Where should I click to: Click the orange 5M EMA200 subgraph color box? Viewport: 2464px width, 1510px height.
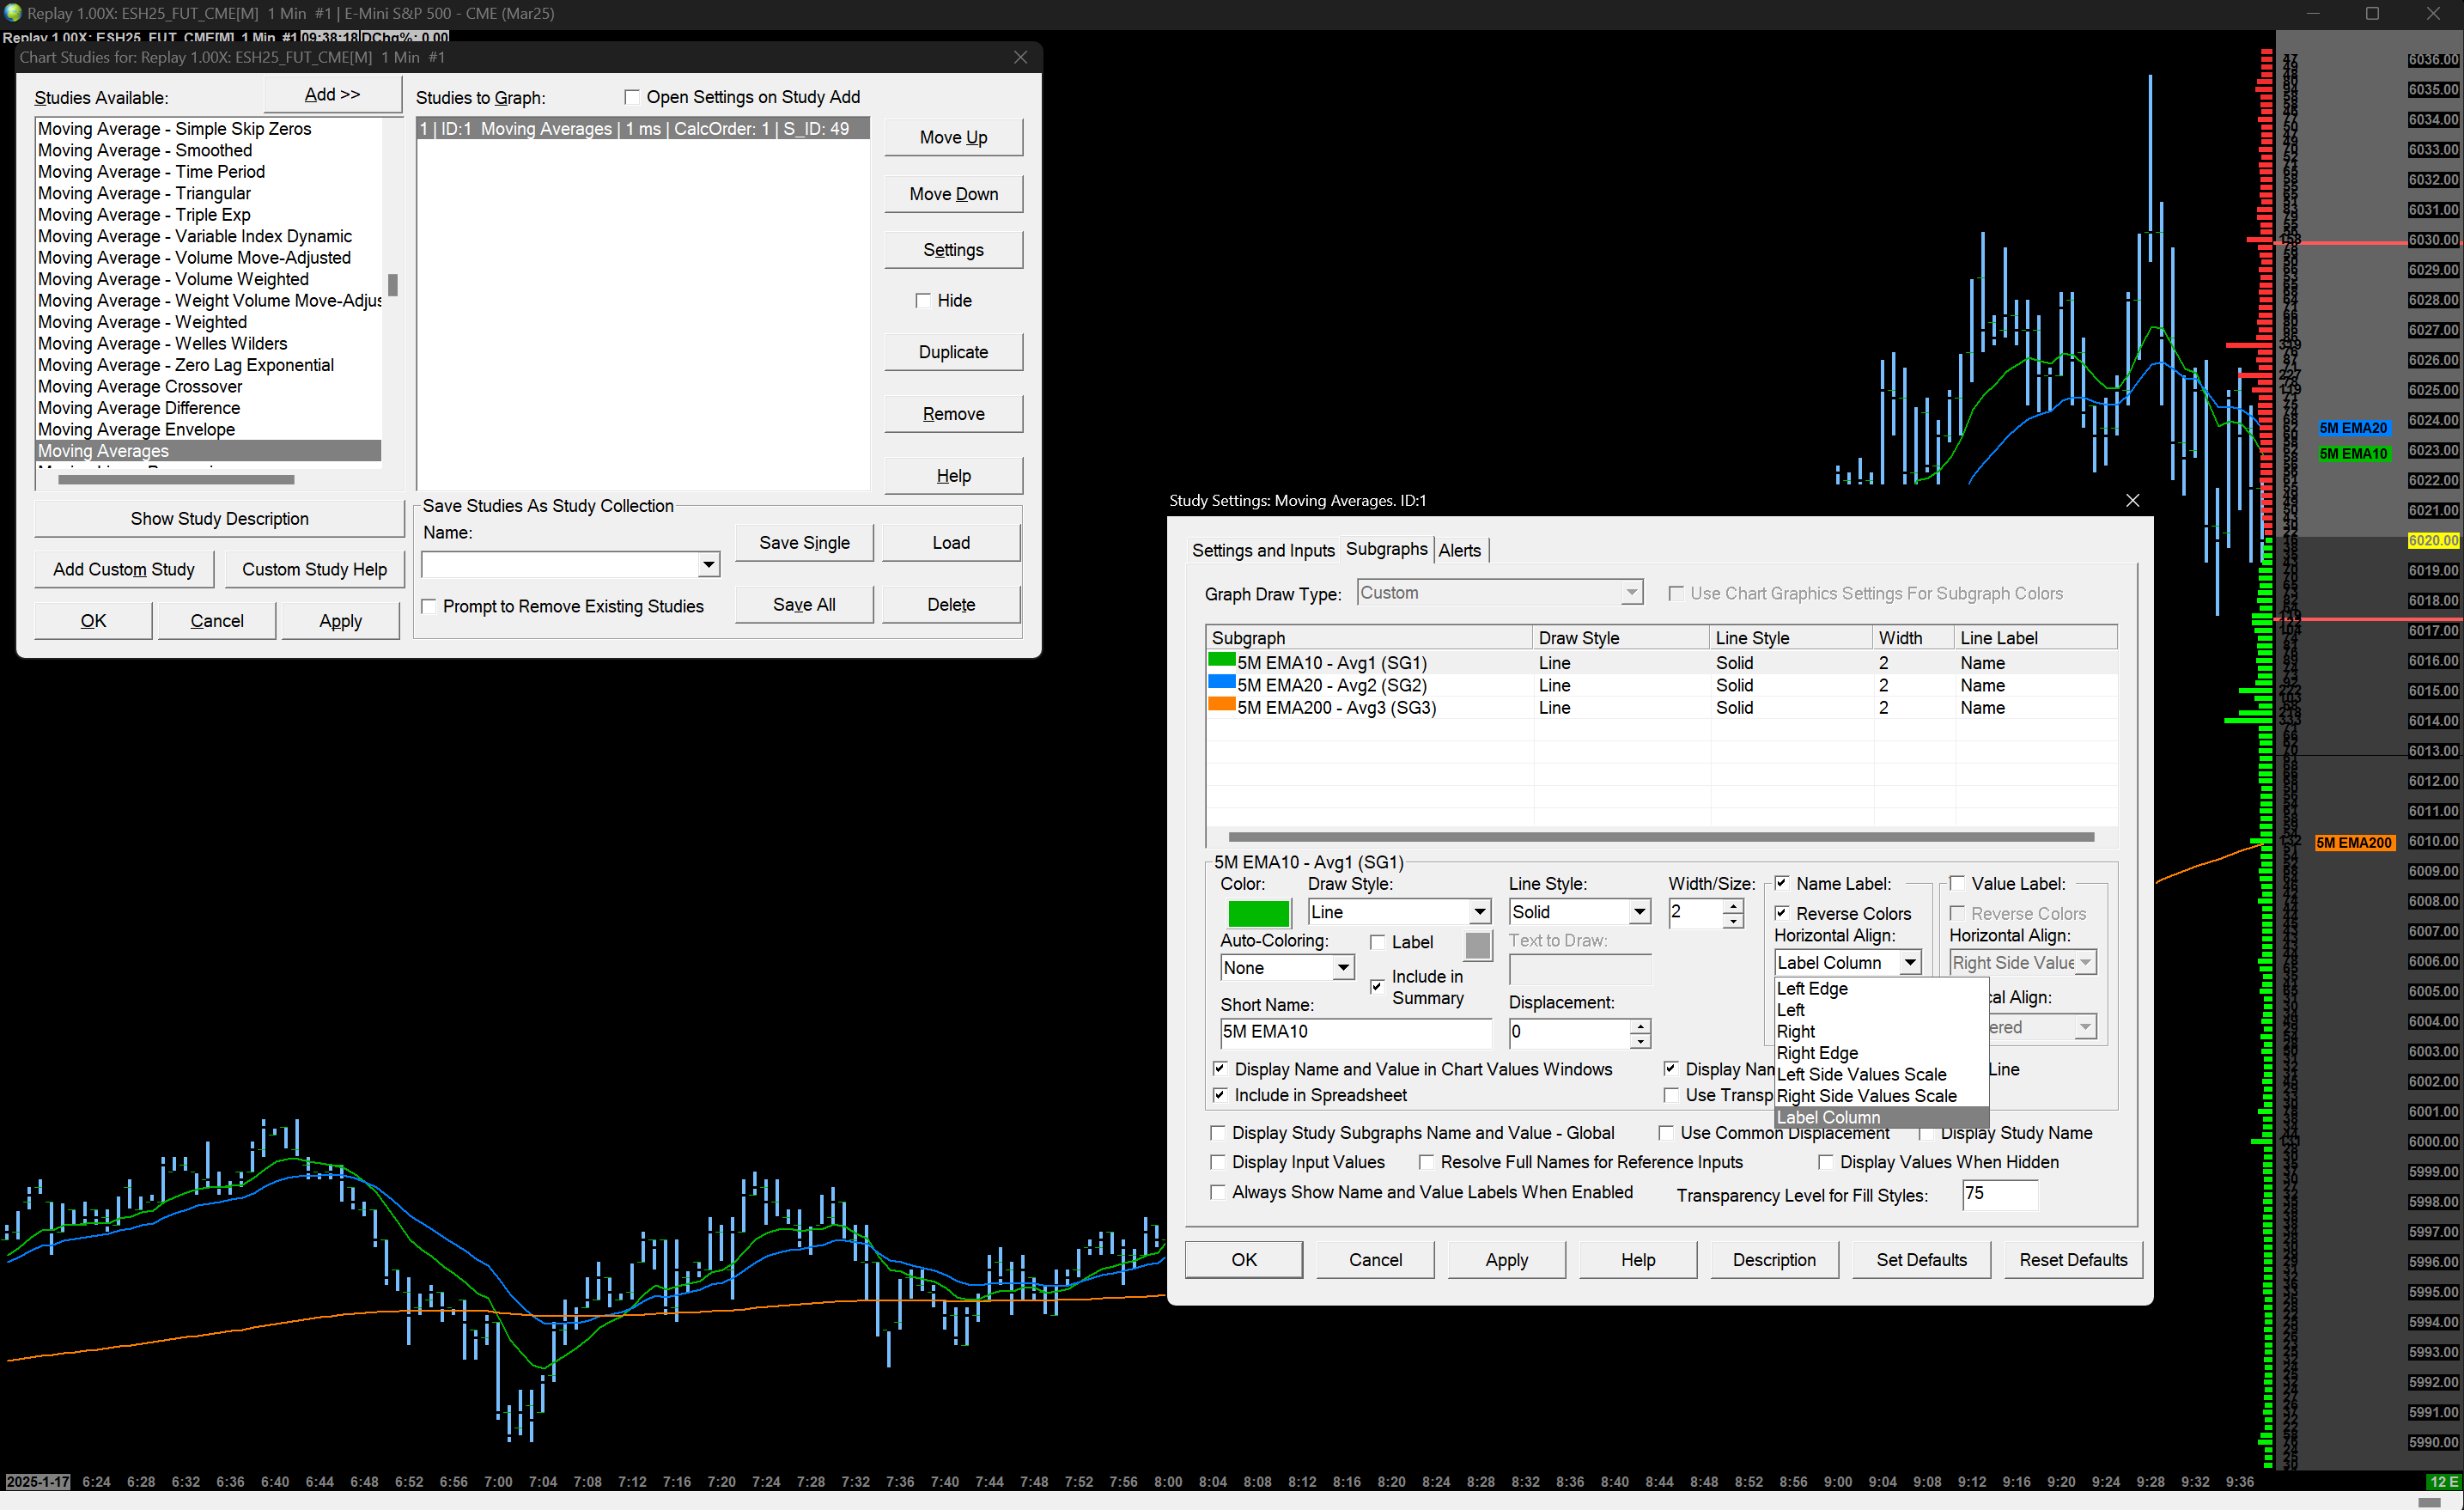click(1221, 705)
